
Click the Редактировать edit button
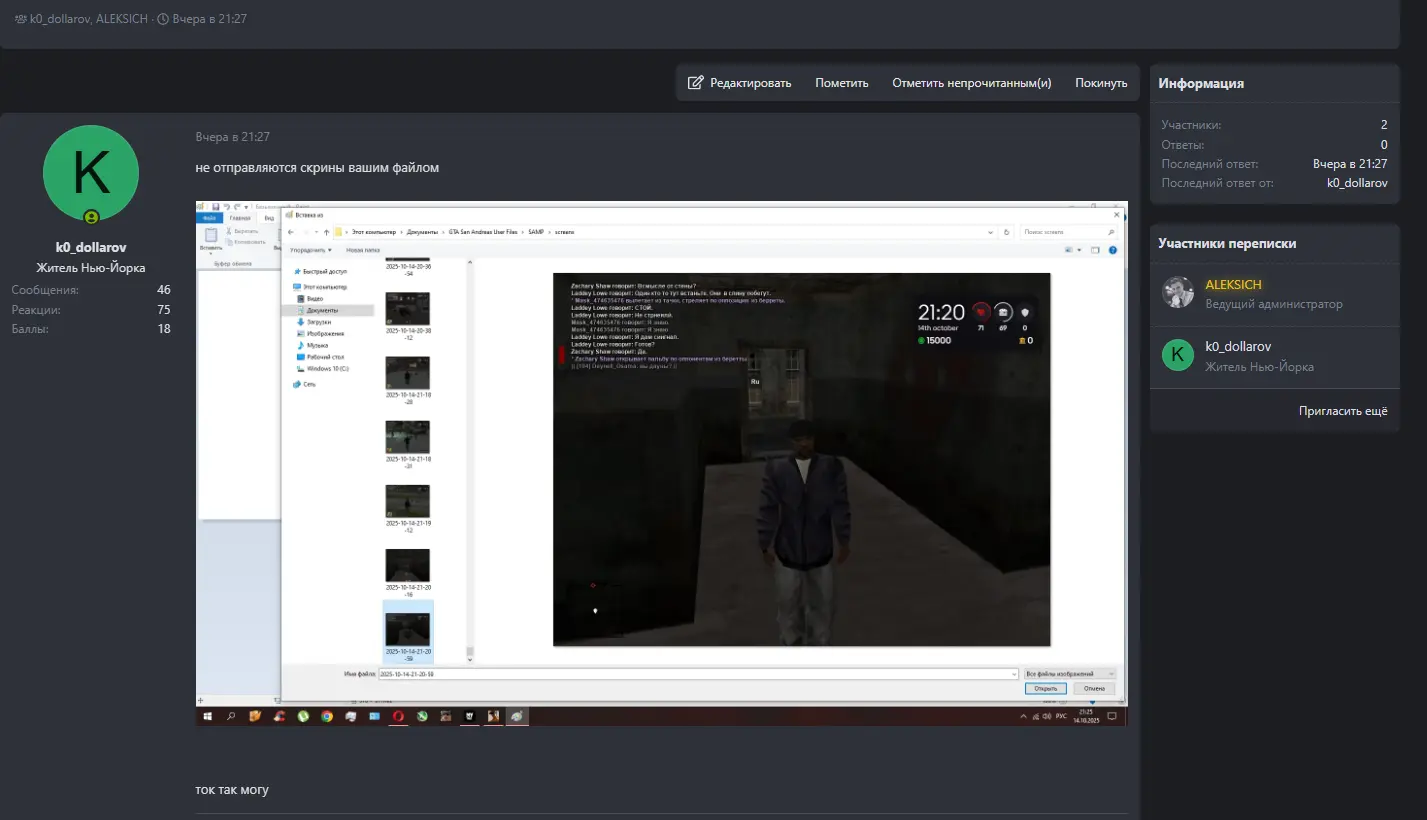740,83
